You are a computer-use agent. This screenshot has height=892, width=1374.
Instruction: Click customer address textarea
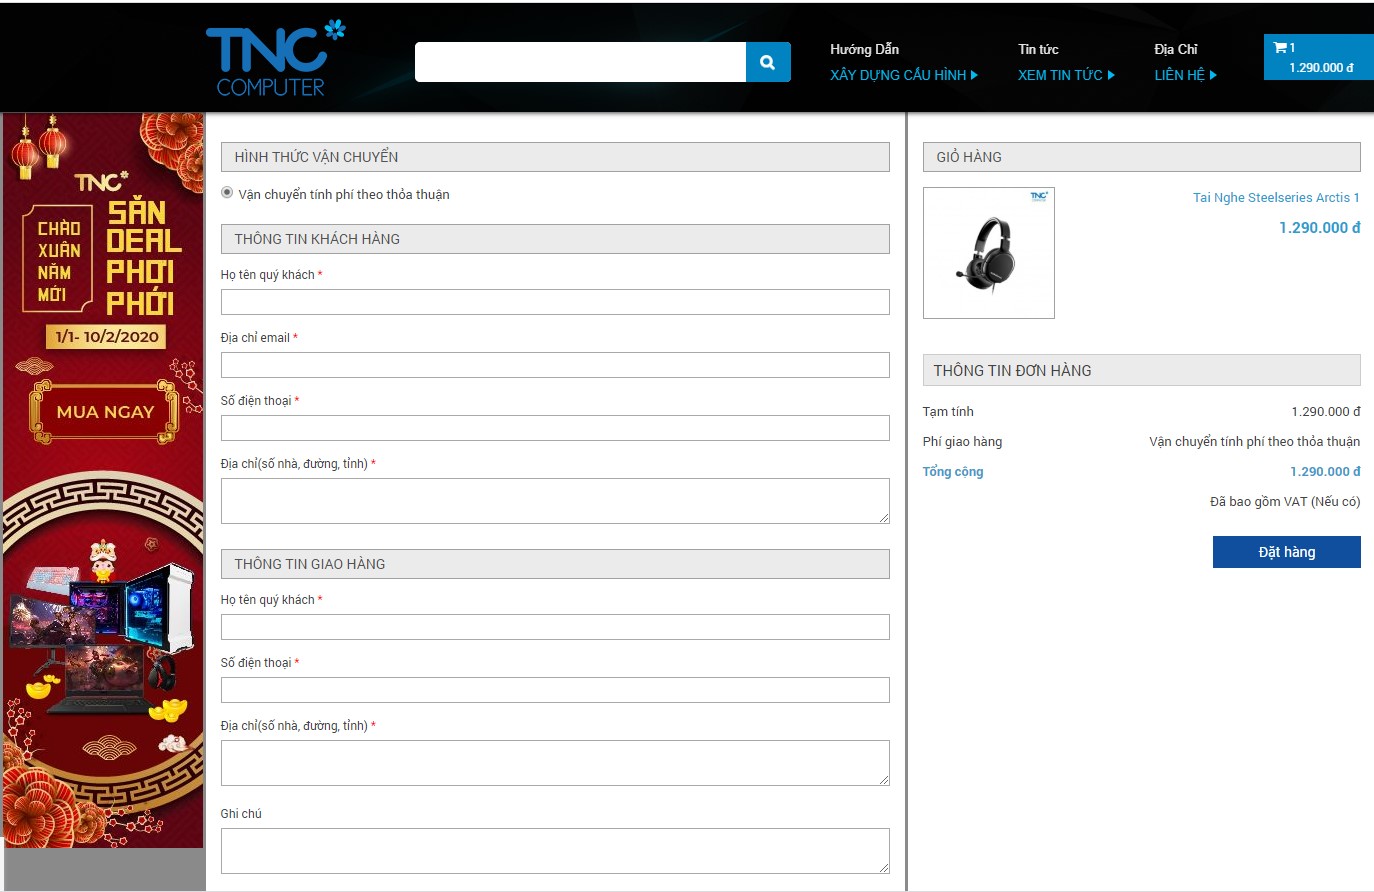(x=555, y=501)
